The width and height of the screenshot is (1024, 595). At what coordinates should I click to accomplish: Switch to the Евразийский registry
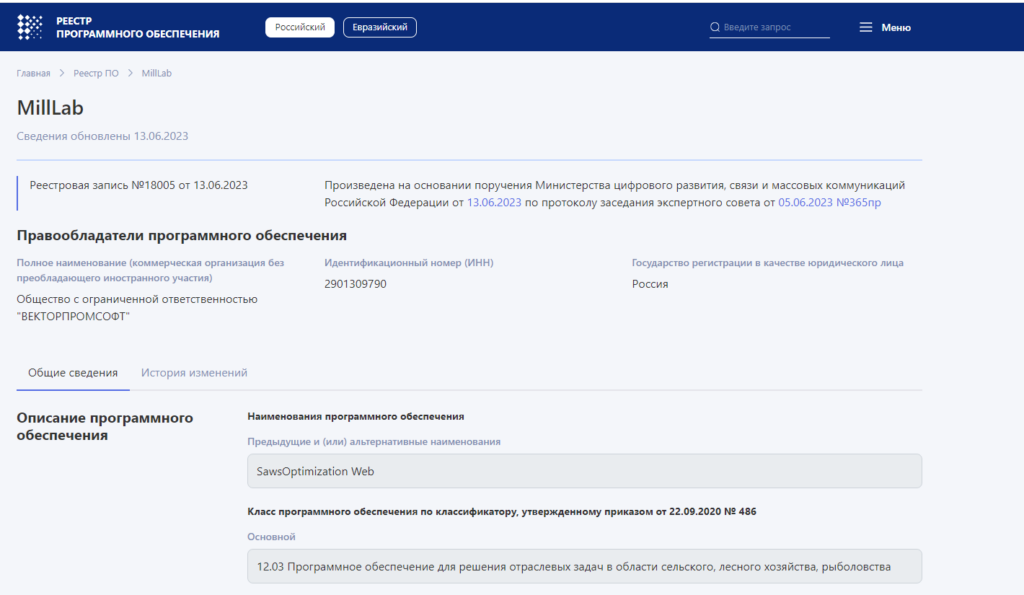click(379, 27)
